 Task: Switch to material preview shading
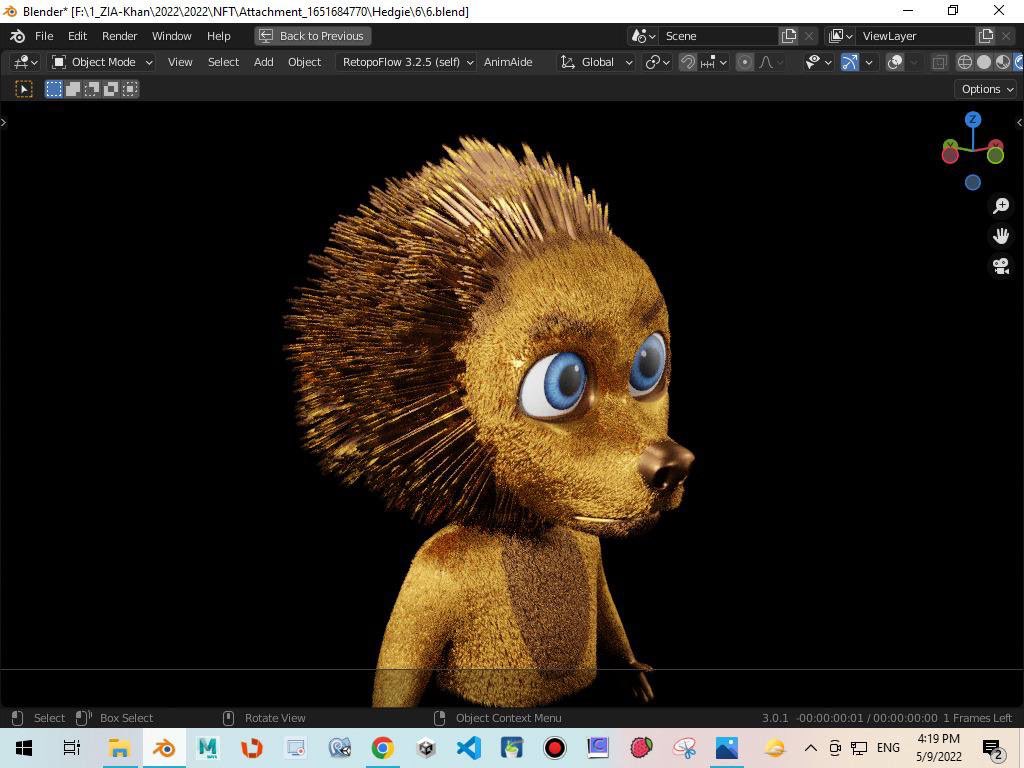pyautogui.click(x=1002, y=62)
